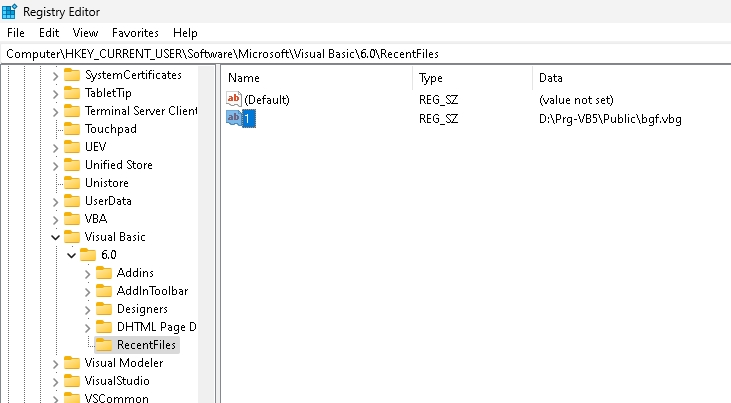This screenshot has width=731, height=403.
Task: Click the tree pane vertical scrollbar
Action: [x=206, y=233]
